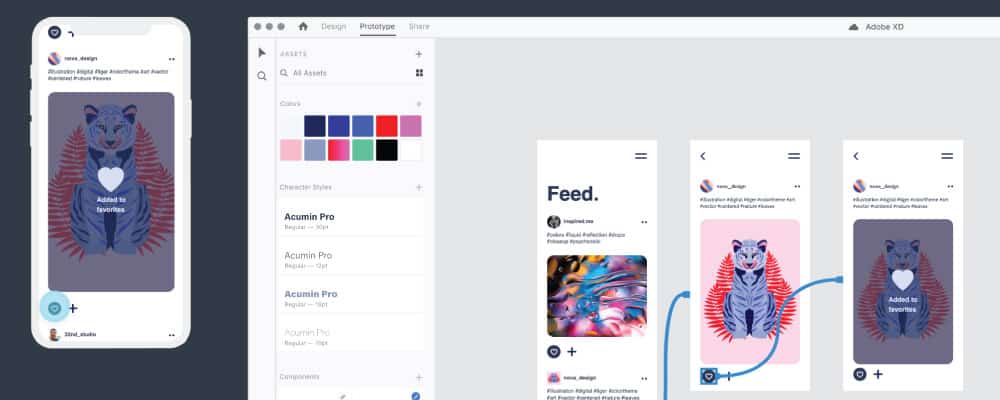Click the Feed. heading on first artboard

coord(573,194)
